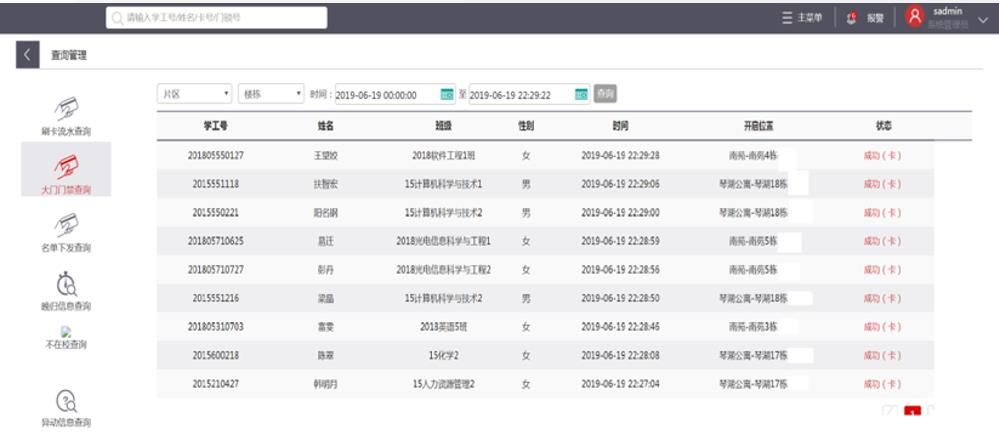
Task: Open the start time calendar picker icon
Action: (x=447, y=95)
